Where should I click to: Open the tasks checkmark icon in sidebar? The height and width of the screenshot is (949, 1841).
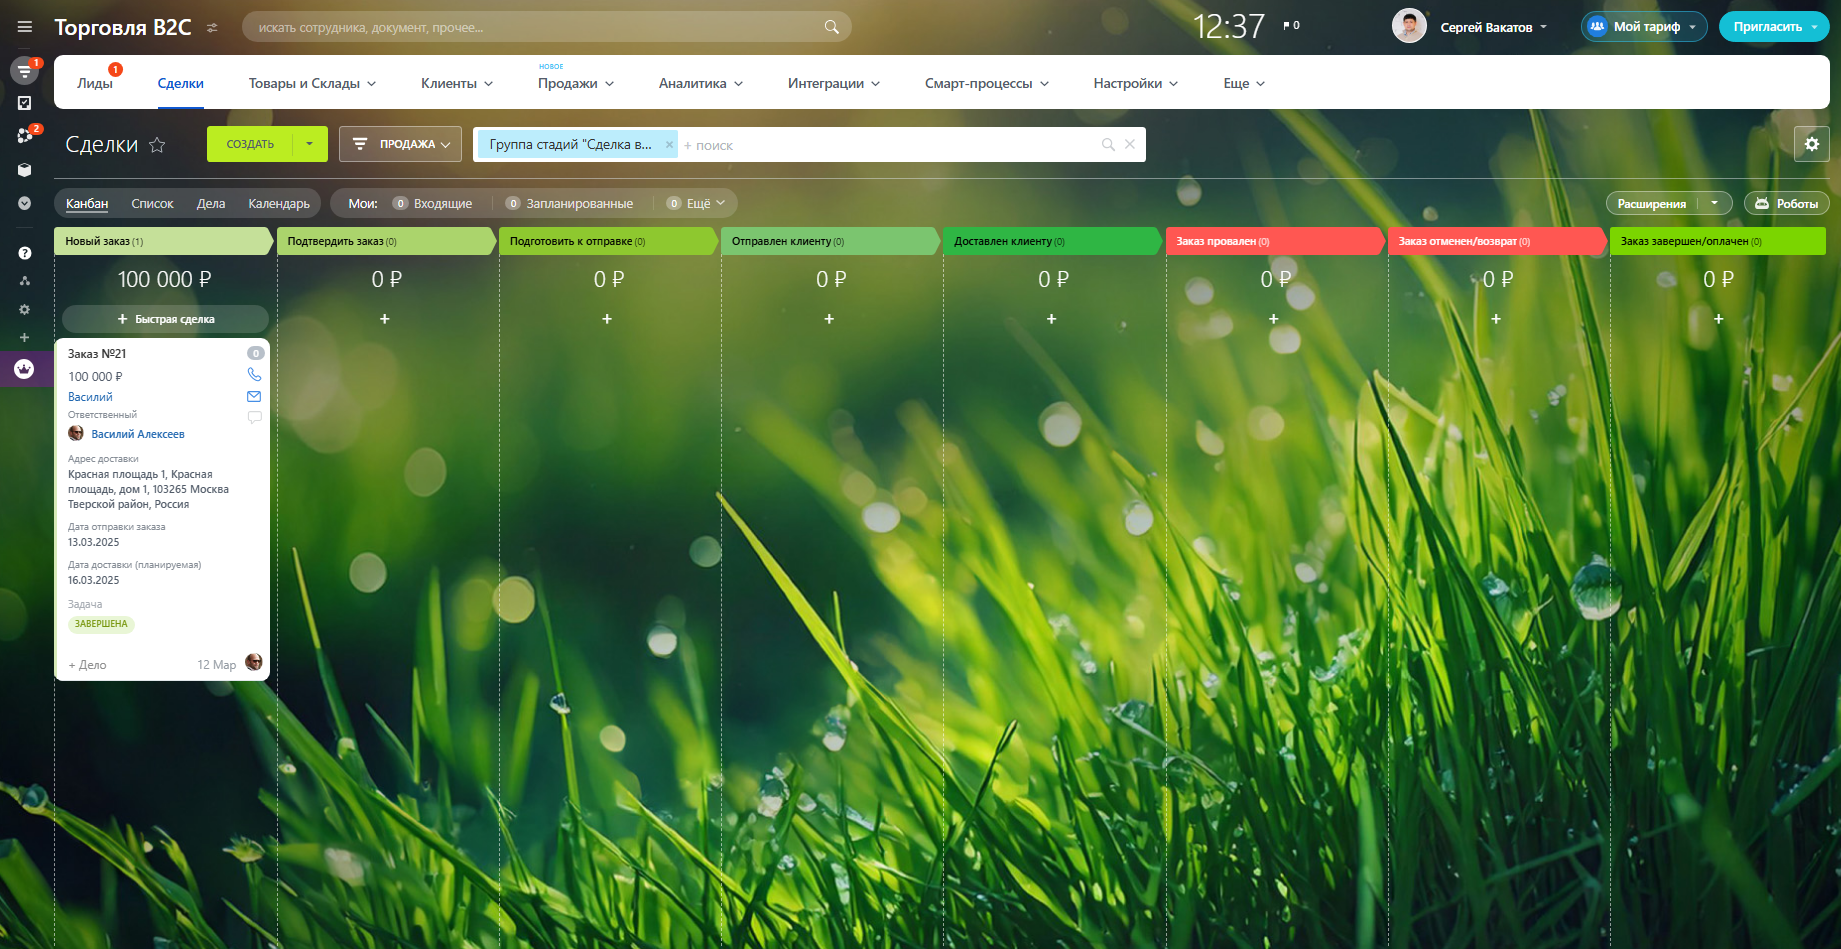point(25,103)
